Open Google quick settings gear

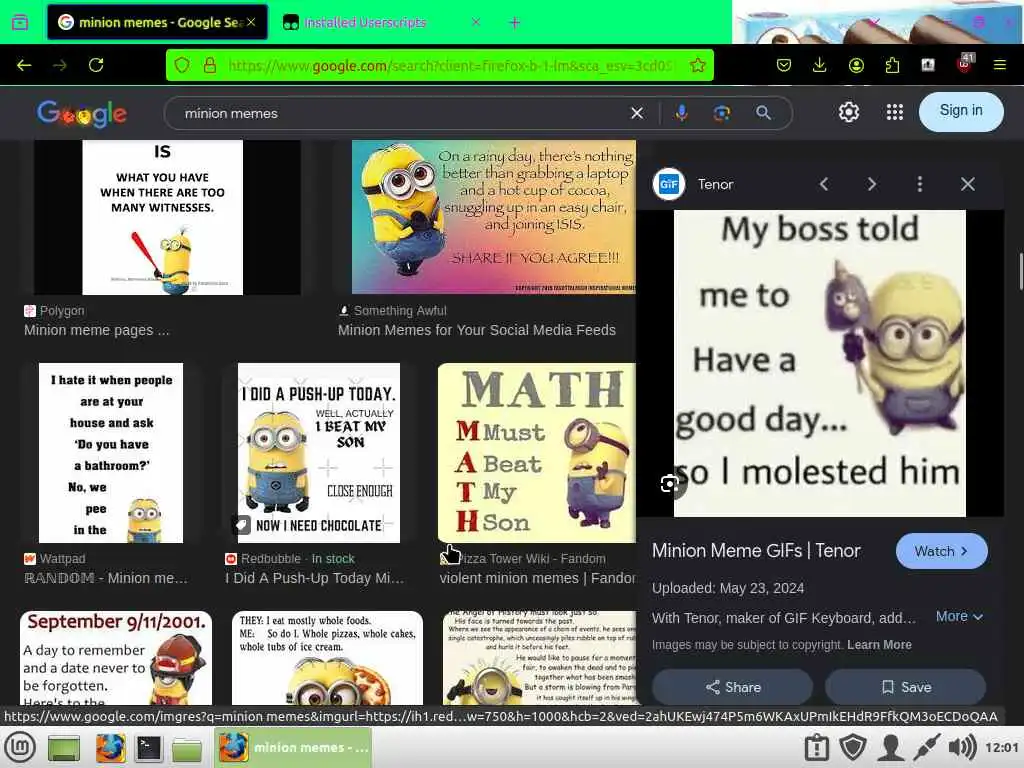848,112
